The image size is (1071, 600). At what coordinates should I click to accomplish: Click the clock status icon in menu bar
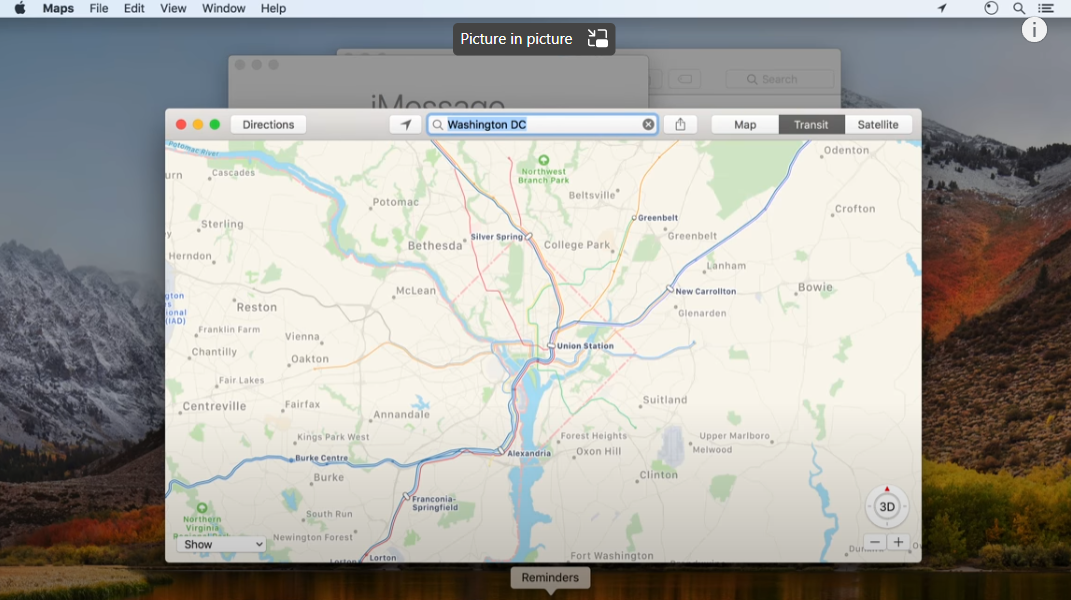point(991,8)
